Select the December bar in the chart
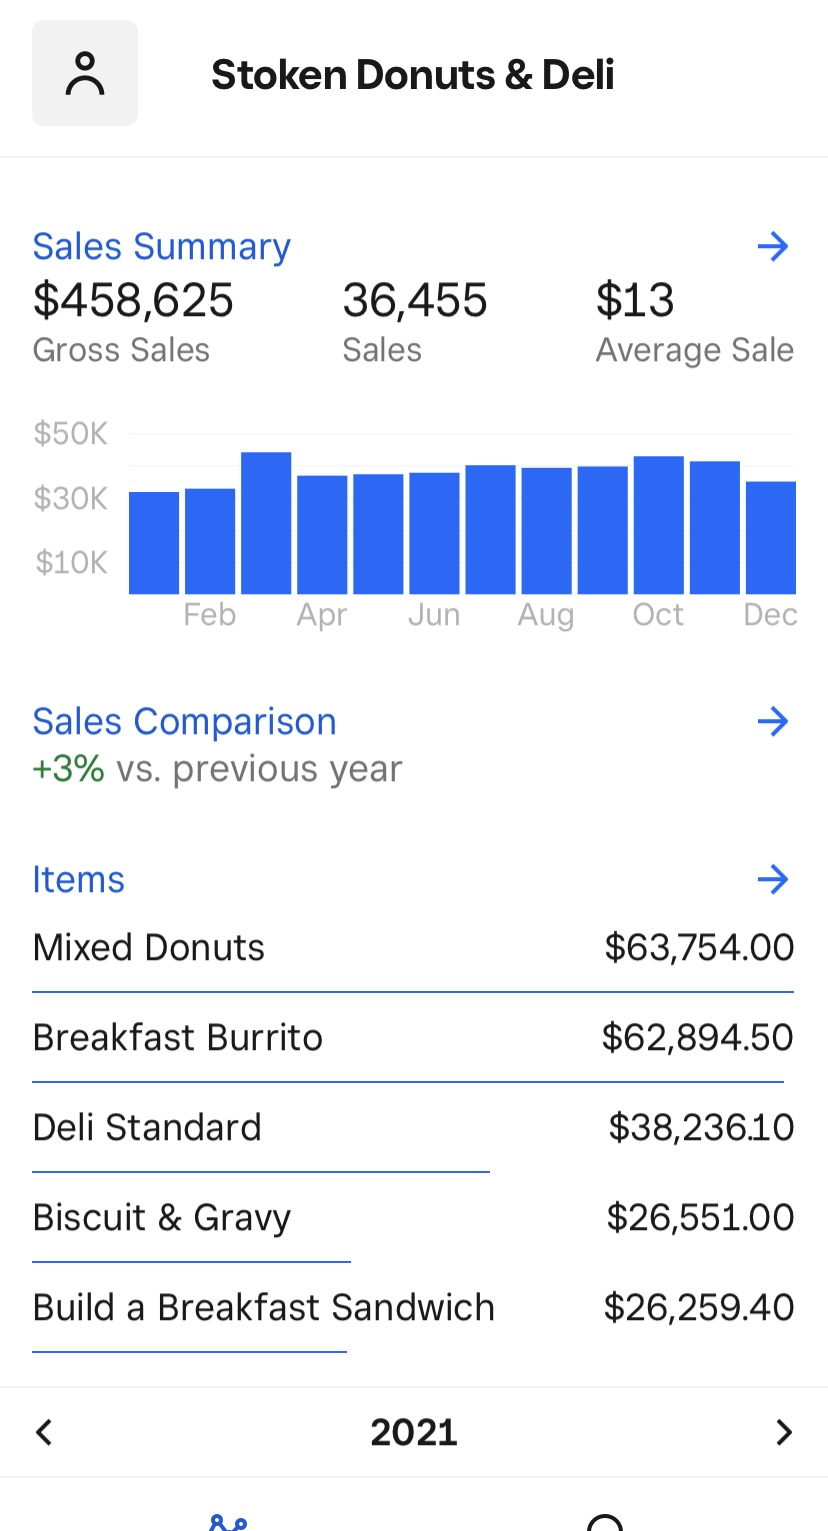Image resolution: width=828 pixels, height=1531 pixels. (x=770, y=538)
